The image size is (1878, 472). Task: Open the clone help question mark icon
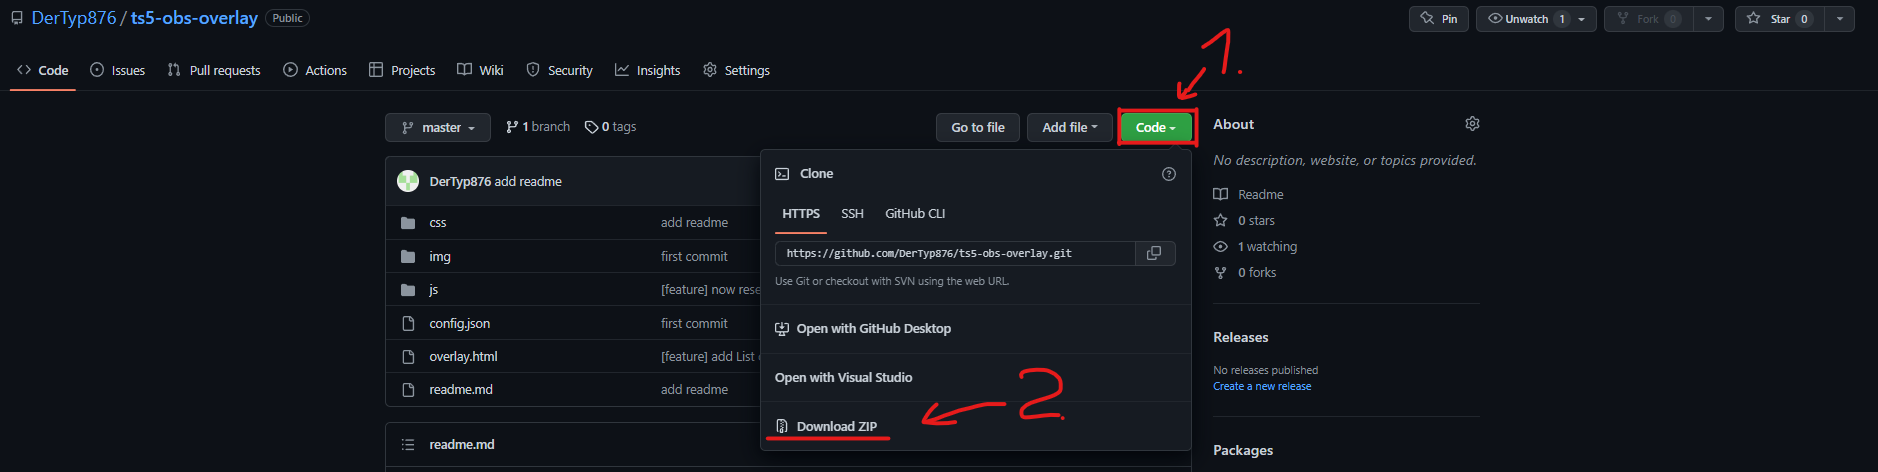pyautogui.click(x=1169, y=174)
